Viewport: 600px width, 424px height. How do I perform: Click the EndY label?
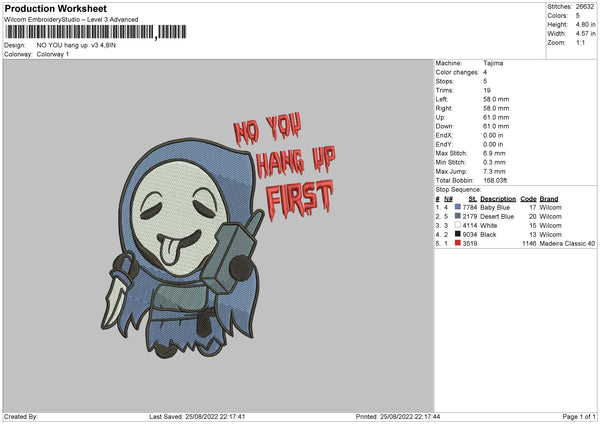(x=444, y=144)
